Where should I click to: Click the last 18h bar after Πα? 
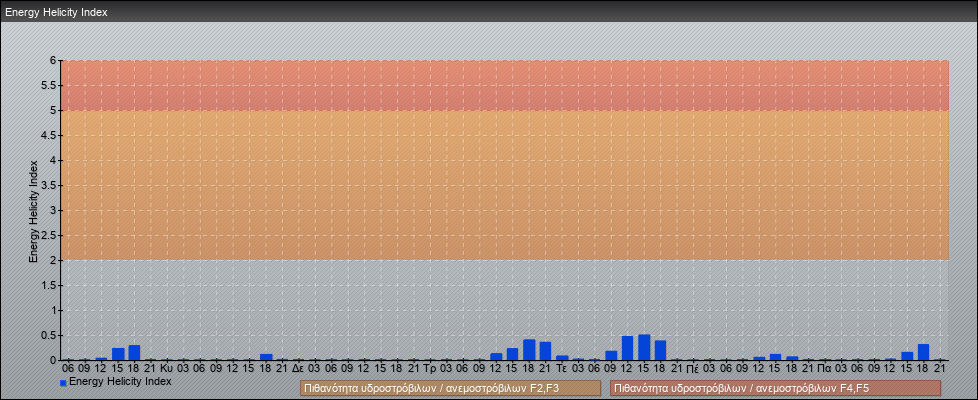click(924, 352)
